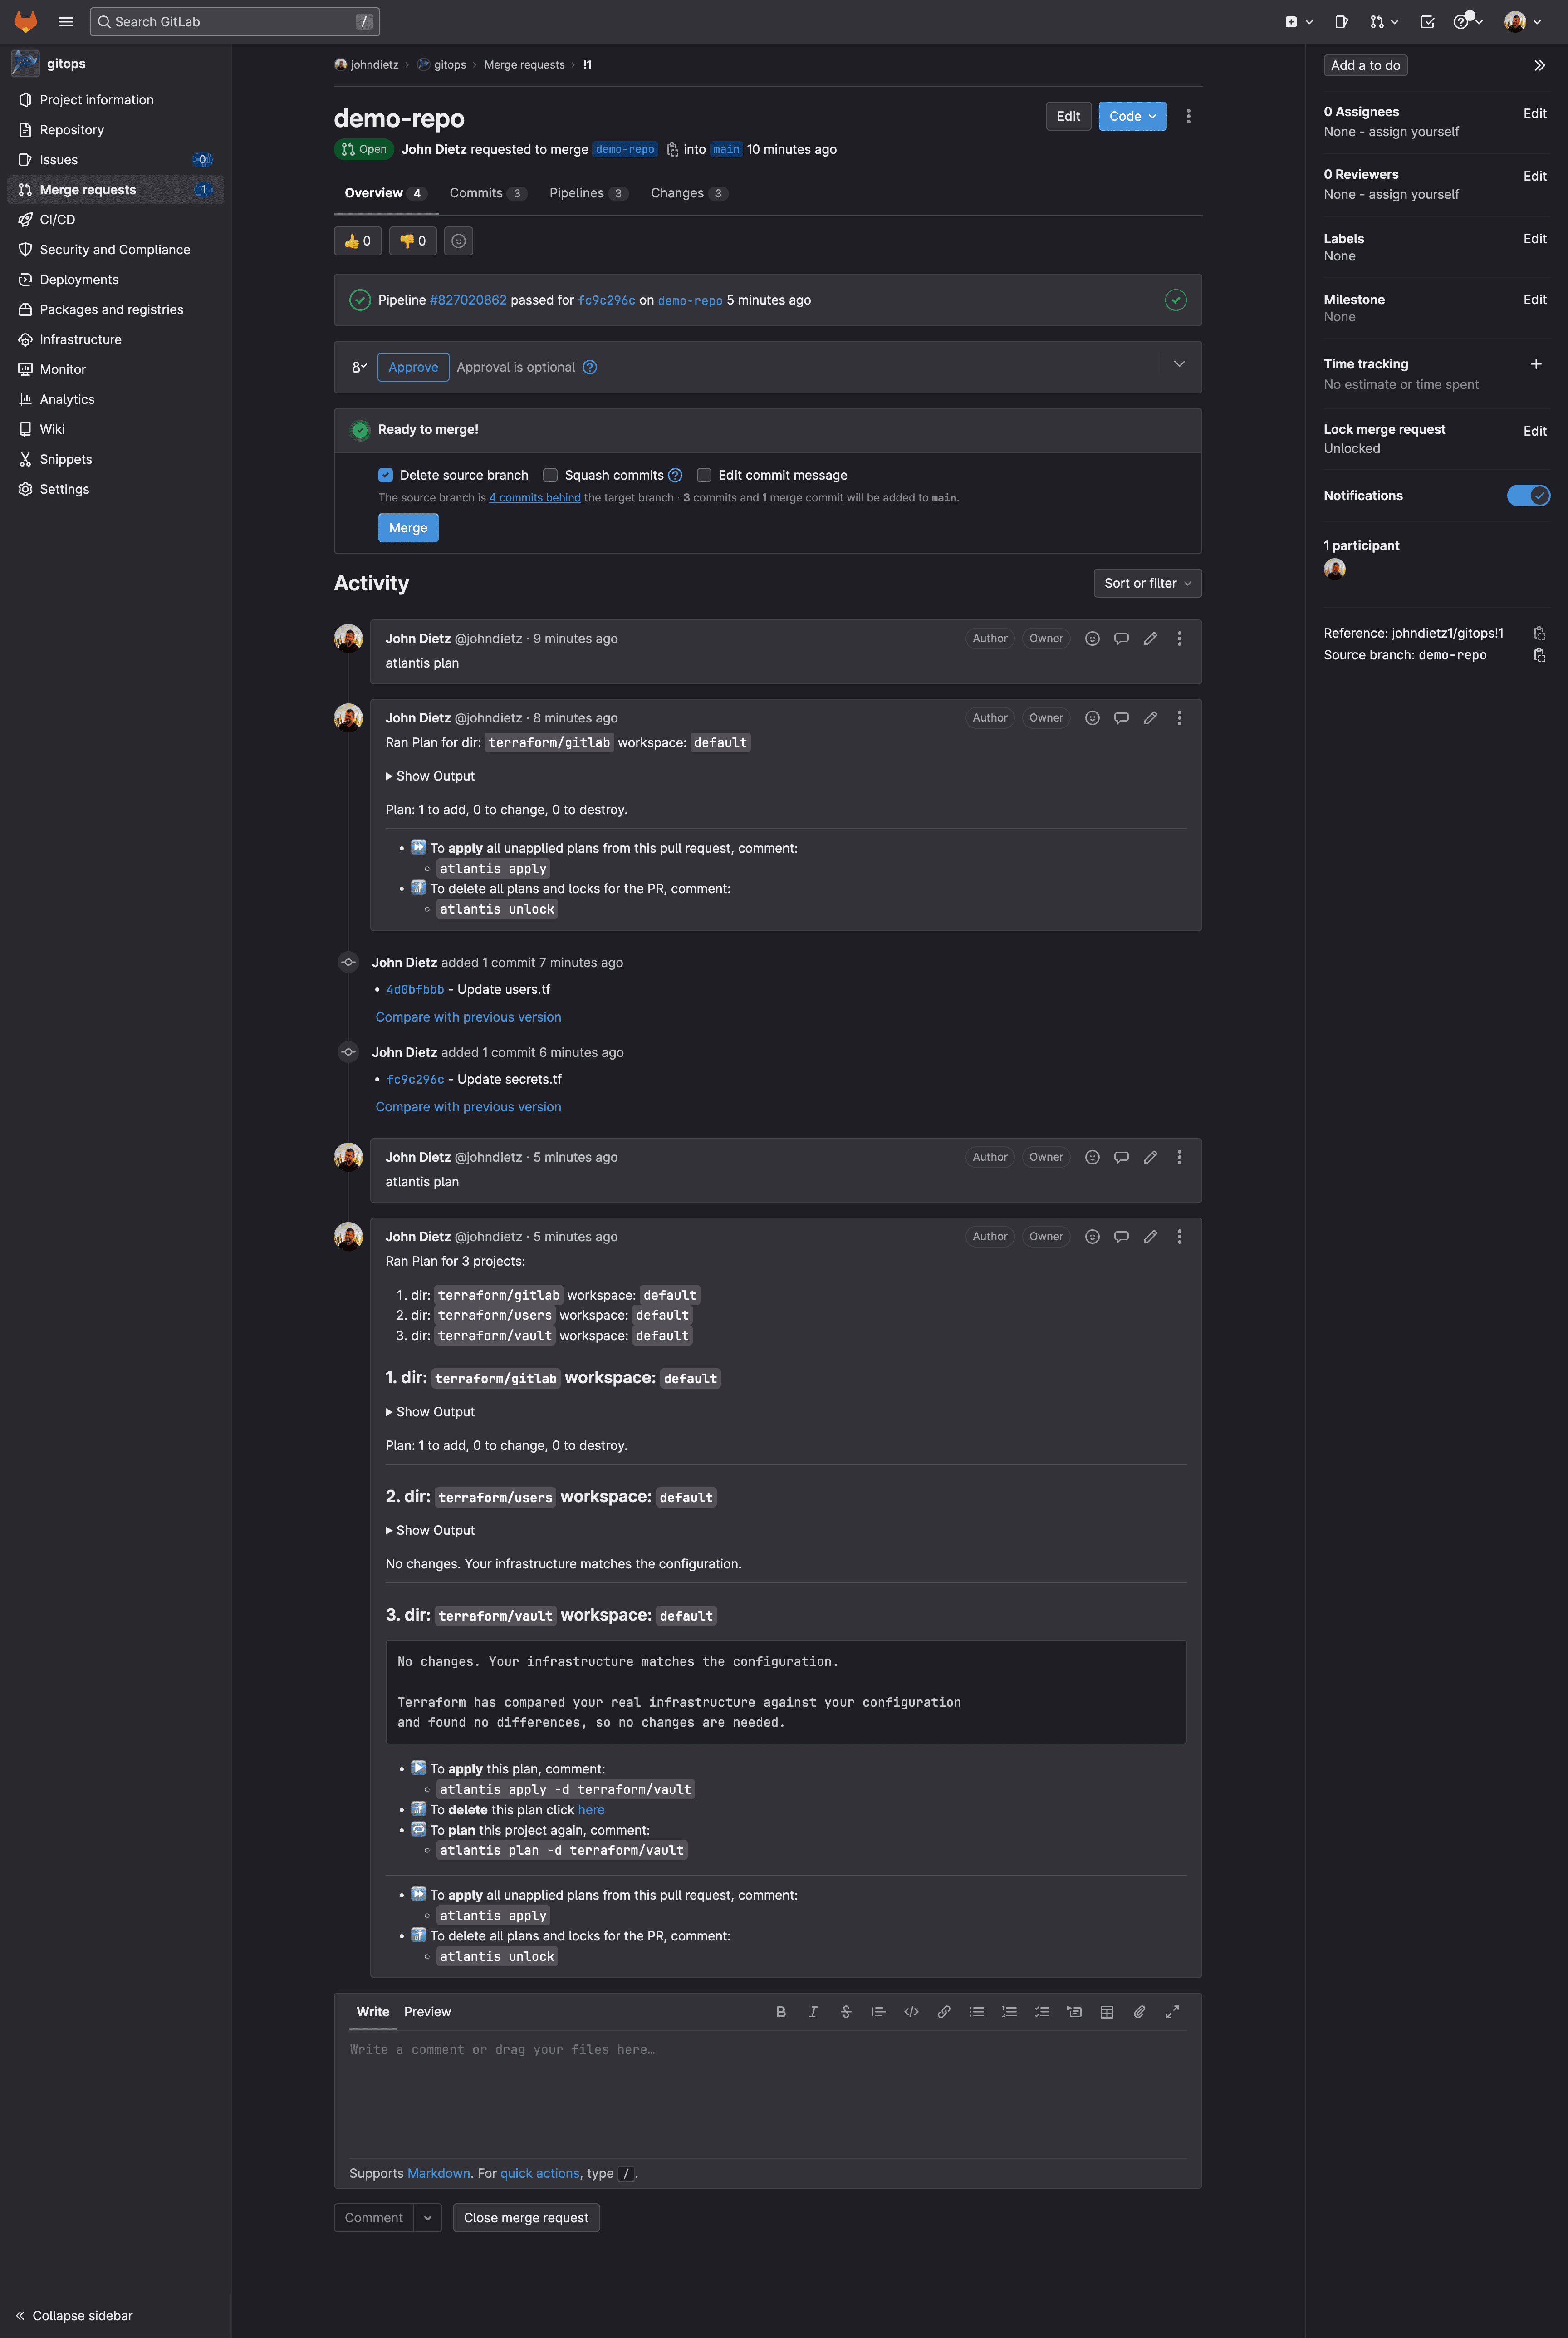Click the Merge button
The width and height of the screenshot is (1568, 2338).
pos(408,528)
